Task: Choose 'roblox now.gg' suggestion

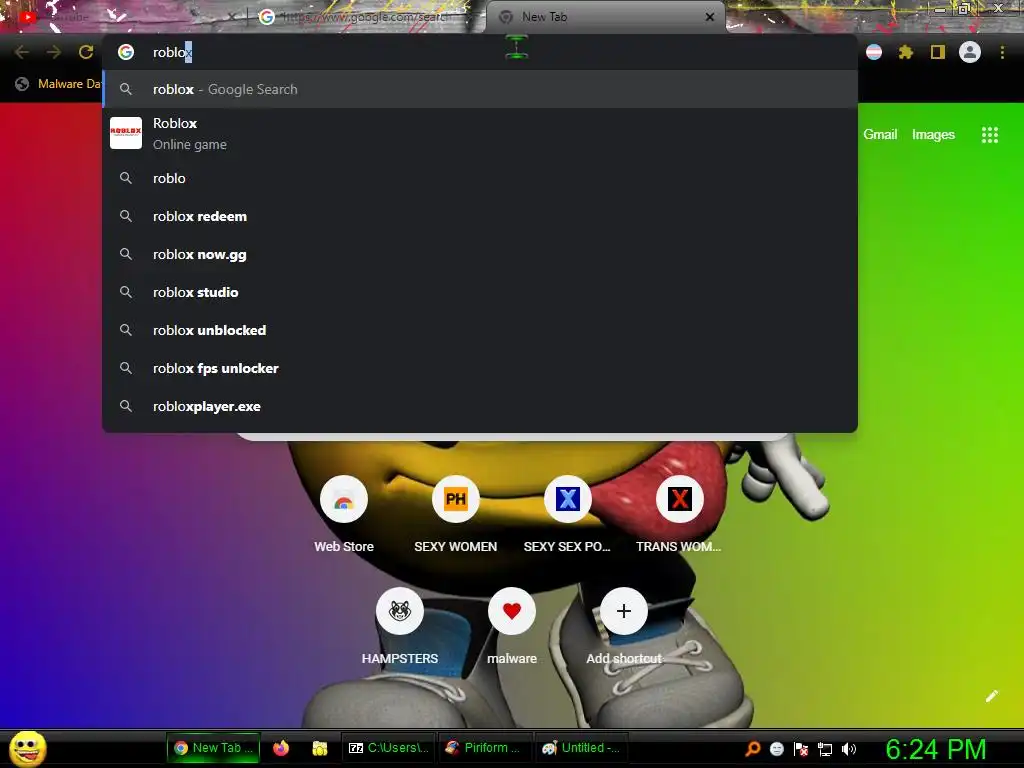Action: 480,254
